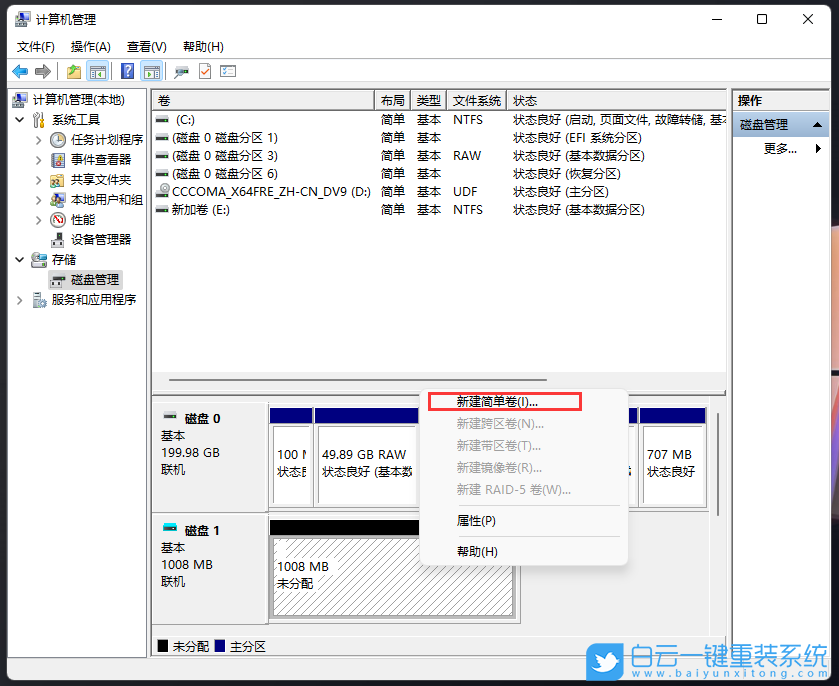
Task: Toggle the console tree pane icon
Action: [x=96, y=71]
